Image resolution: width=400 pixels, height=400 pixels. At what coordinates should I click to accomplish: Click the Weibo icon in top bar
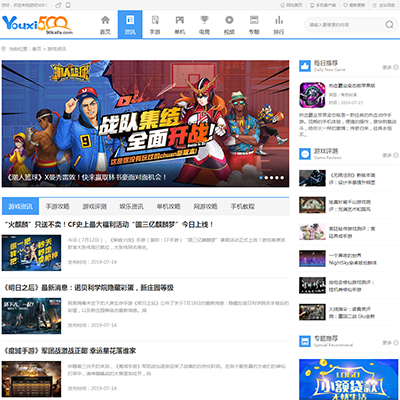[x=58, y=5]
